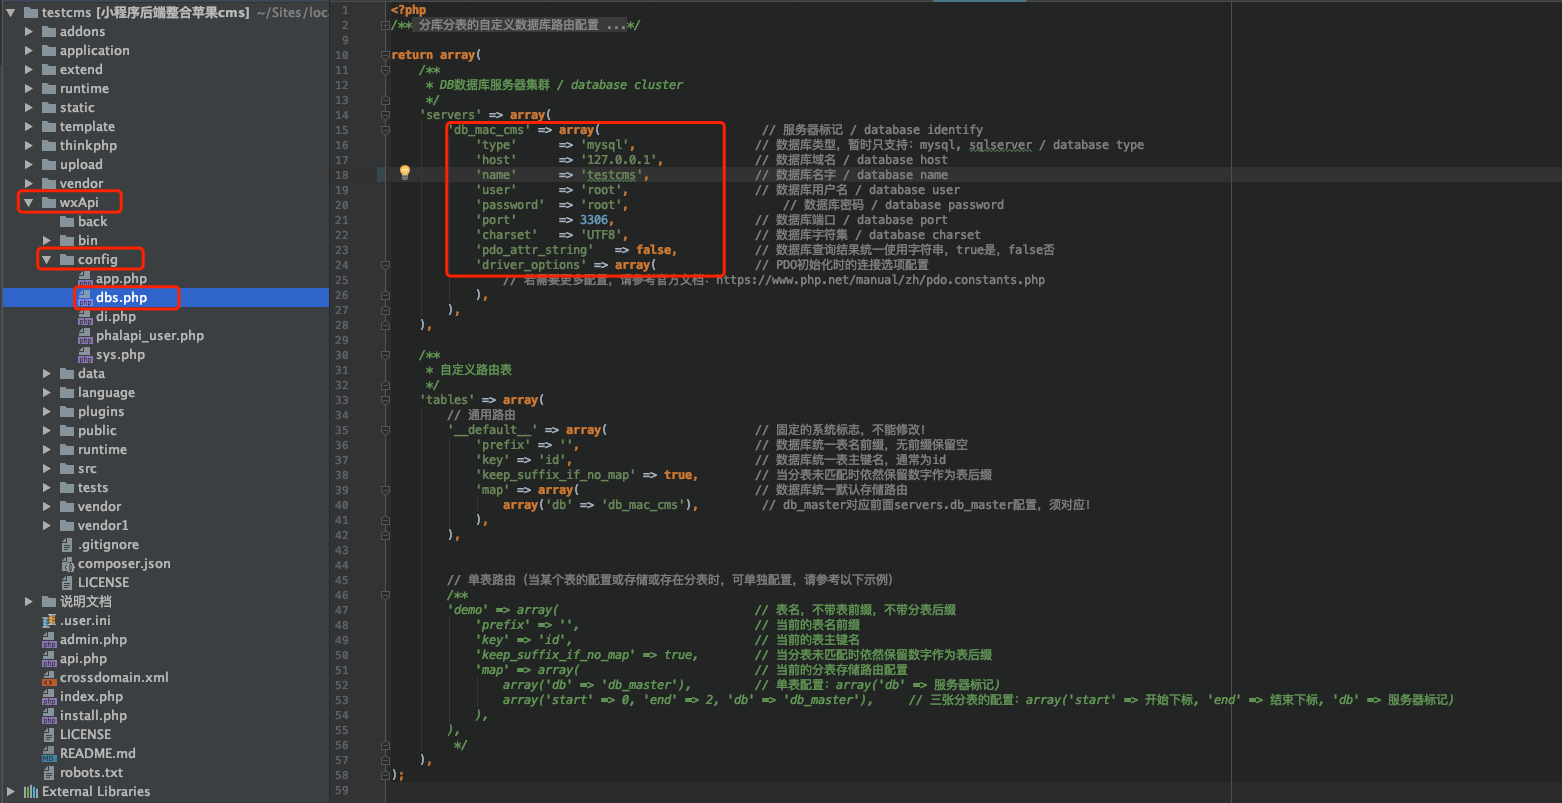Select the src folder label

(88, 469)
